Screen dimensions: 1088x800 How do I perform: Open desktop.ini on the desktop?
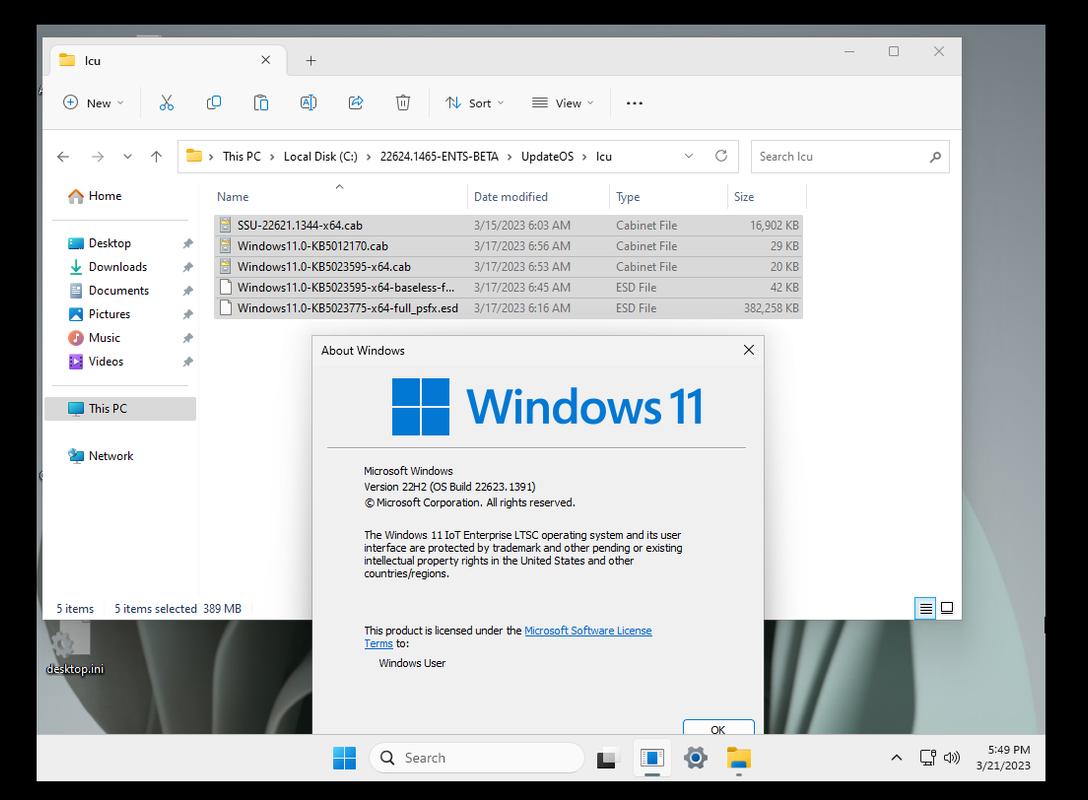click(x=74, y=649)
